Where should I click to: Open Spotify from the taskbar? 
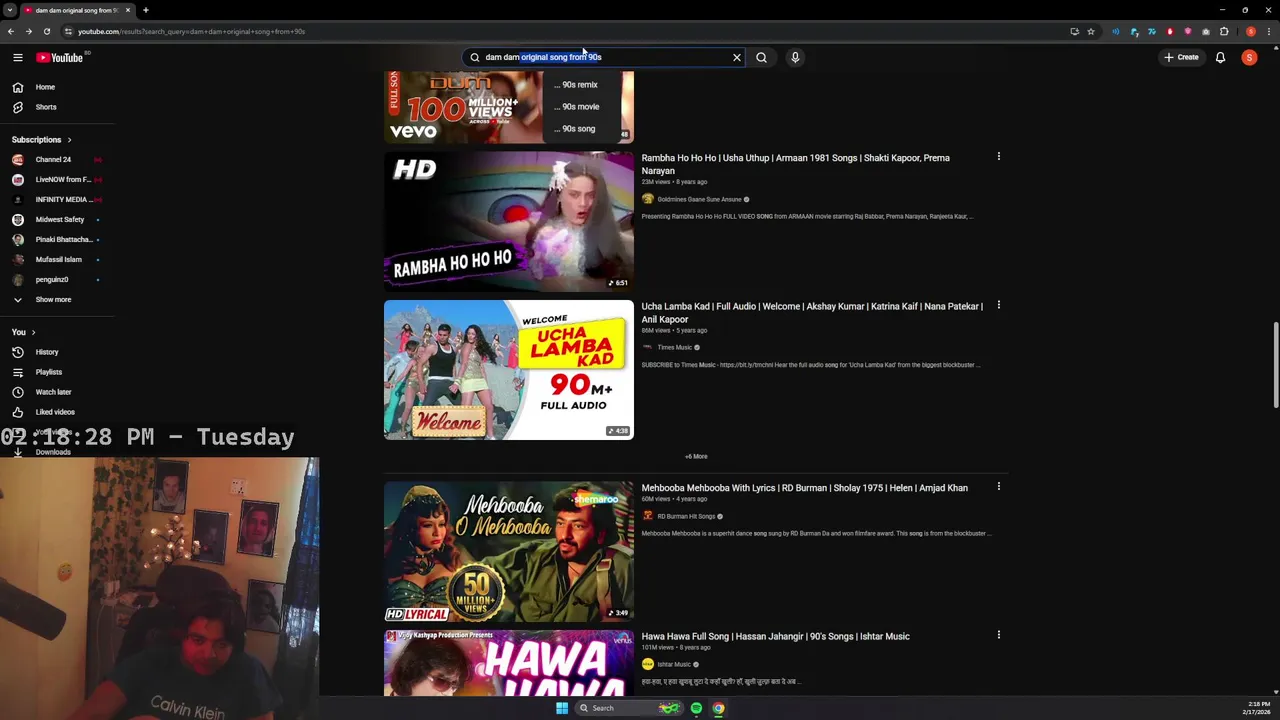(x=696, y=708)
